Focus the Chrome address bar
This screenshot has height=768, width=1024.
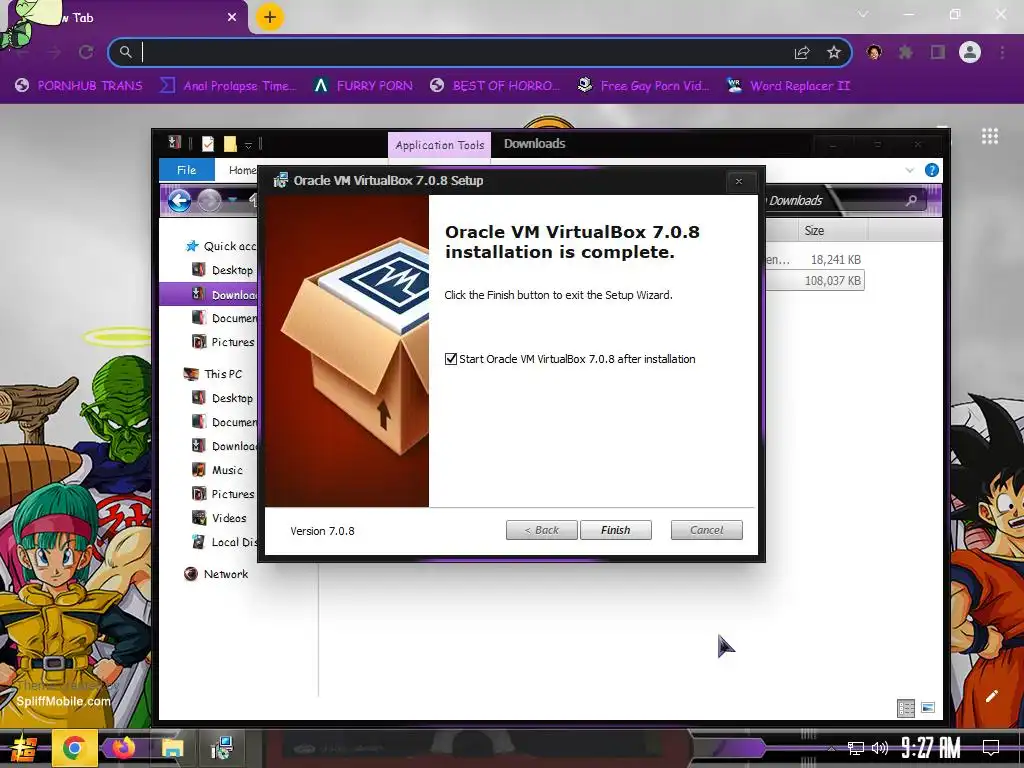(457, 52)
